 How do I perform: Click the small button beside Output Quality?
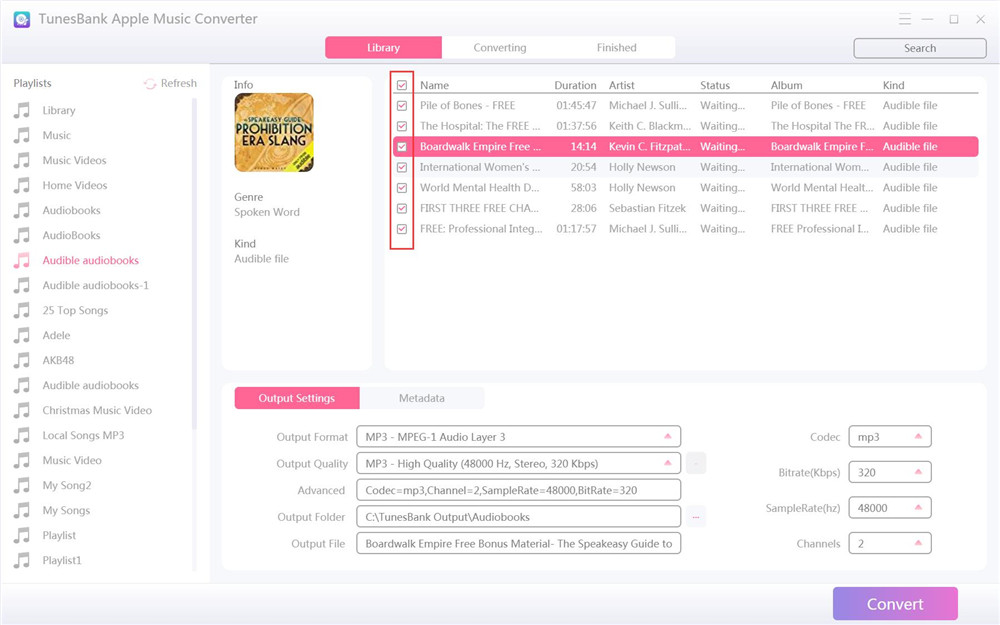tap(696, 463)
